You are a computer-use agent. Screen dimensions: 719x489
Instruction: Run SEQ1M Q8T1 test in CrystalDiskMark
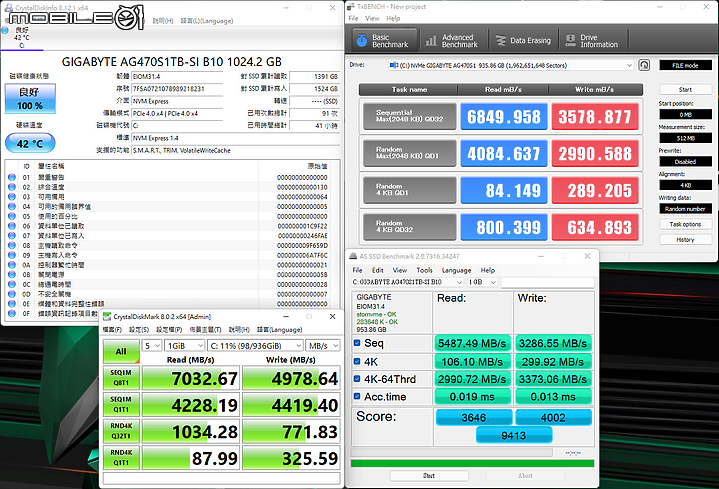pos(121,378)
